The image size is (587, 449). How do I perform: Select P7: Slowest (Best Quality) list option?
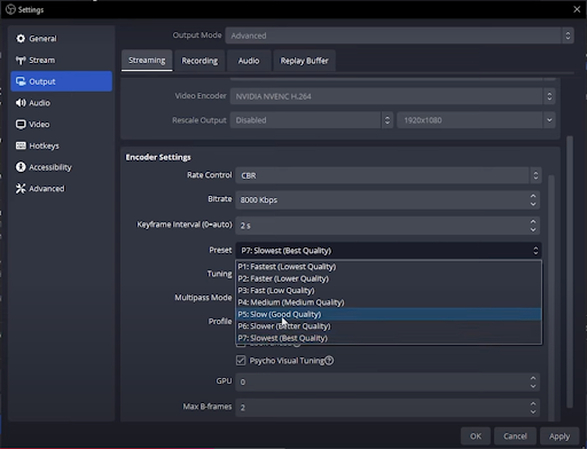pos(389,338)
